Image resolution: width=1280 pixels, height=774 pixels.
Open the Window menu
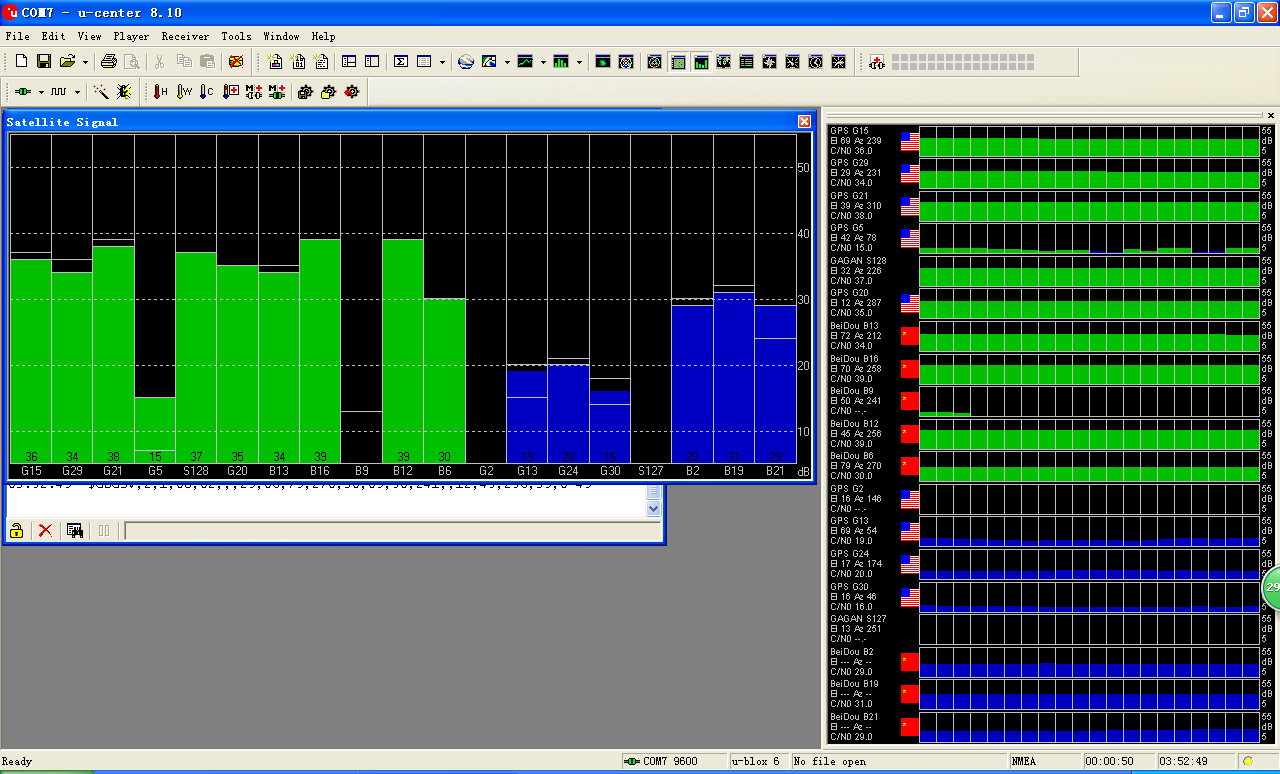tap(281, 36)
